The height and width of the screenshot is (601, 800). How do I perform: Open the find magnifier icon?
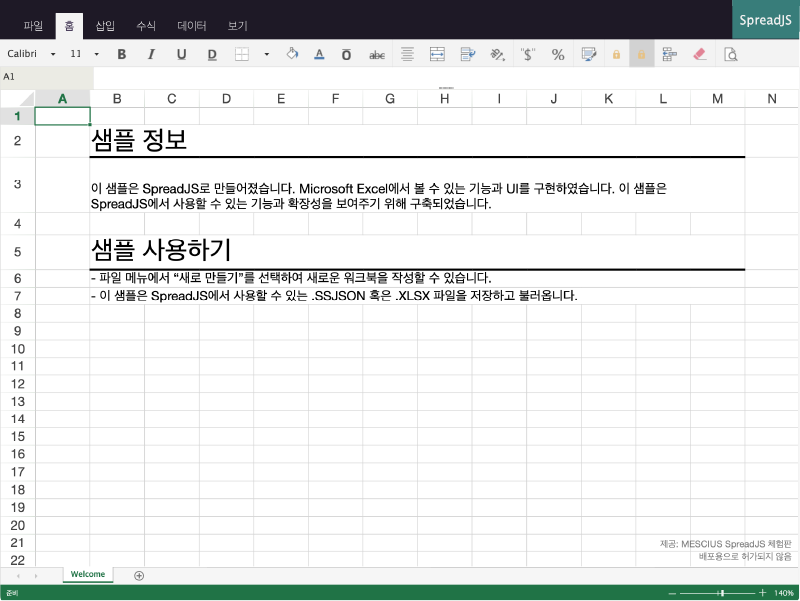[731, 54]
